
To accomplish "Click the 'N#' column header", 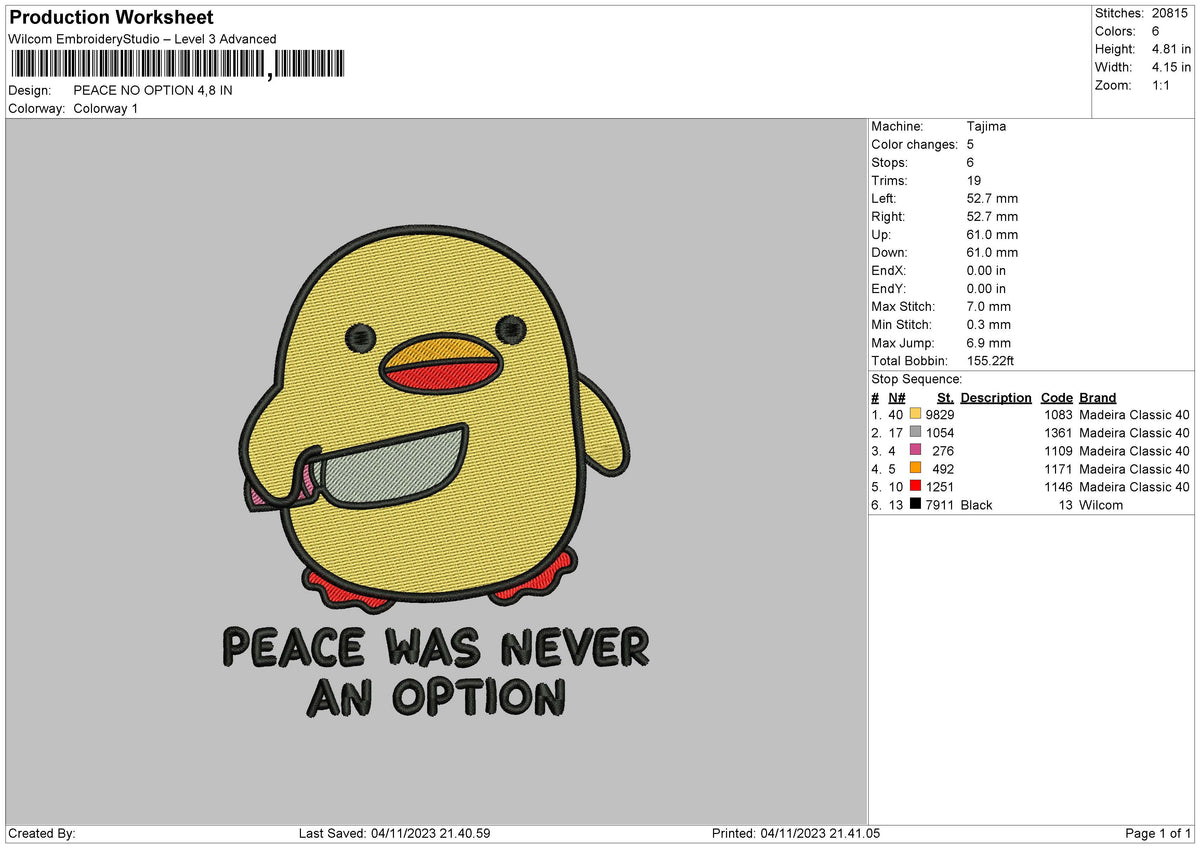I will [x=896, y=397].
